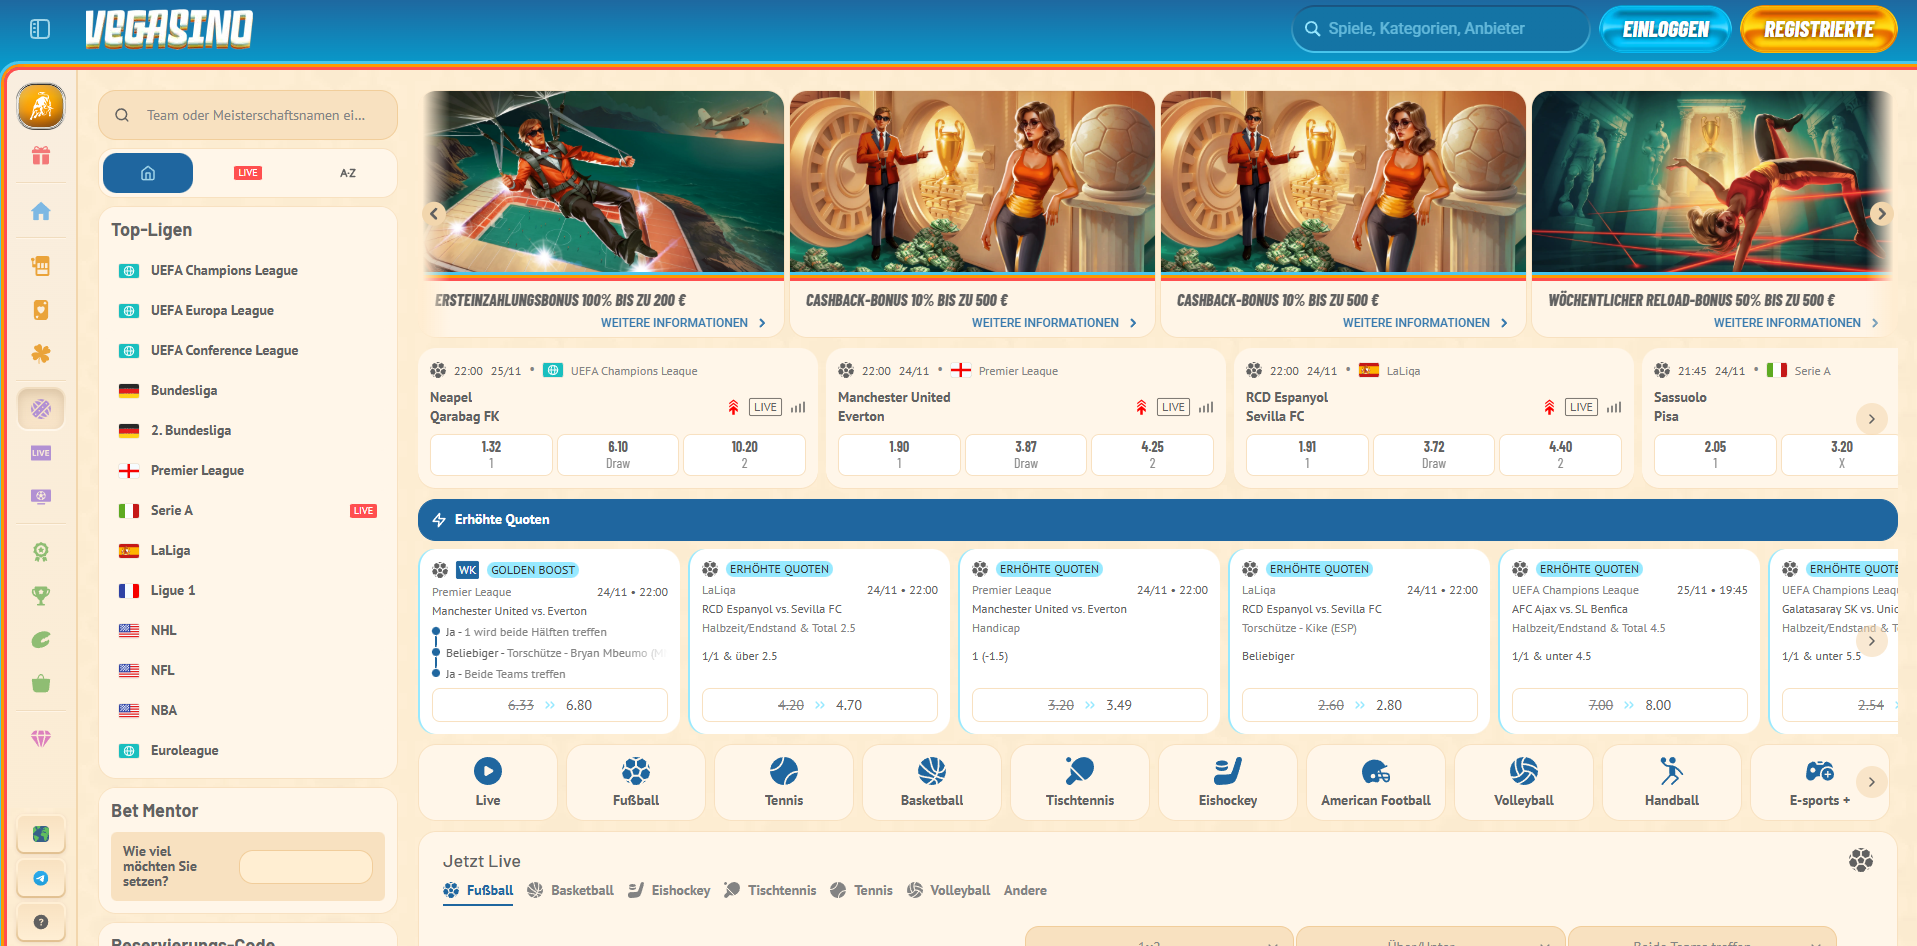This screenshot has height=946, width=1917.
Task: Switch to the LIVE tab above the leagues list
Action: click(246, 172)
